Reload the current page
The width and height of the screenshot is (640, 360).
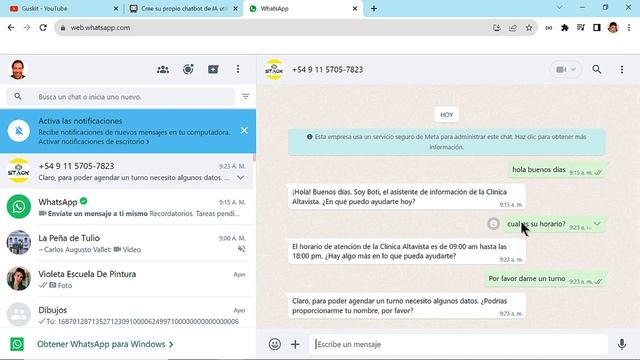coord(43,27)
